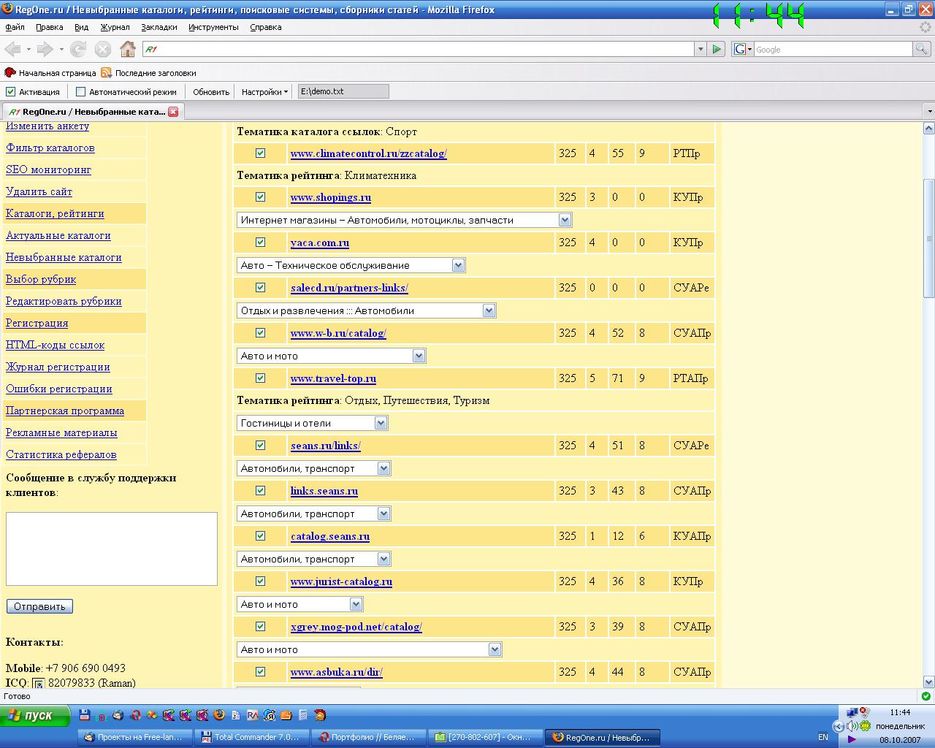
Task: Open the Правка menu
Action: [x=49, y=27]
